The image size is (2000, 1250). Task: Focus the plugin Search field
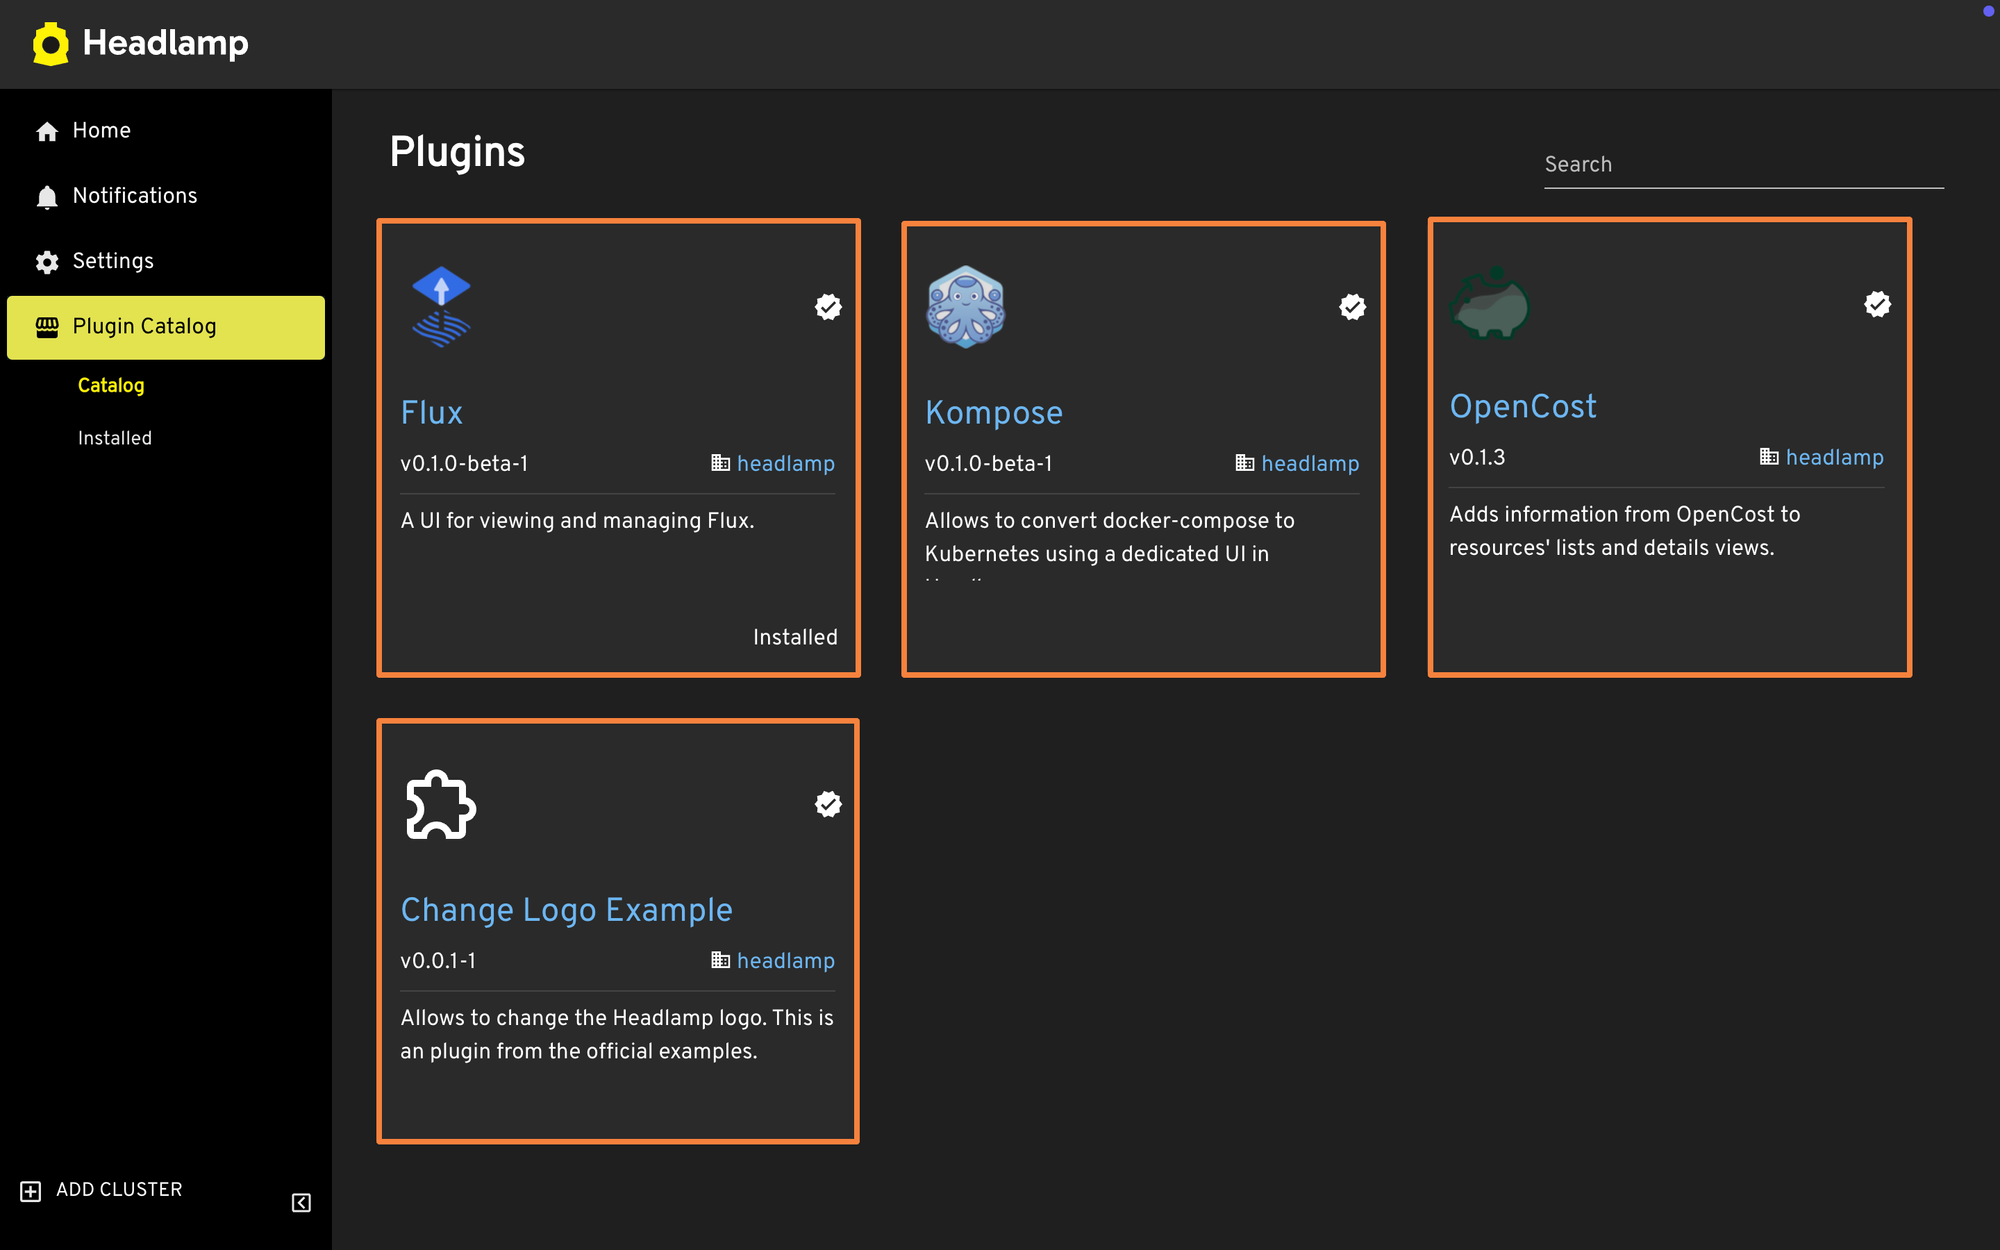(1744, 165)
